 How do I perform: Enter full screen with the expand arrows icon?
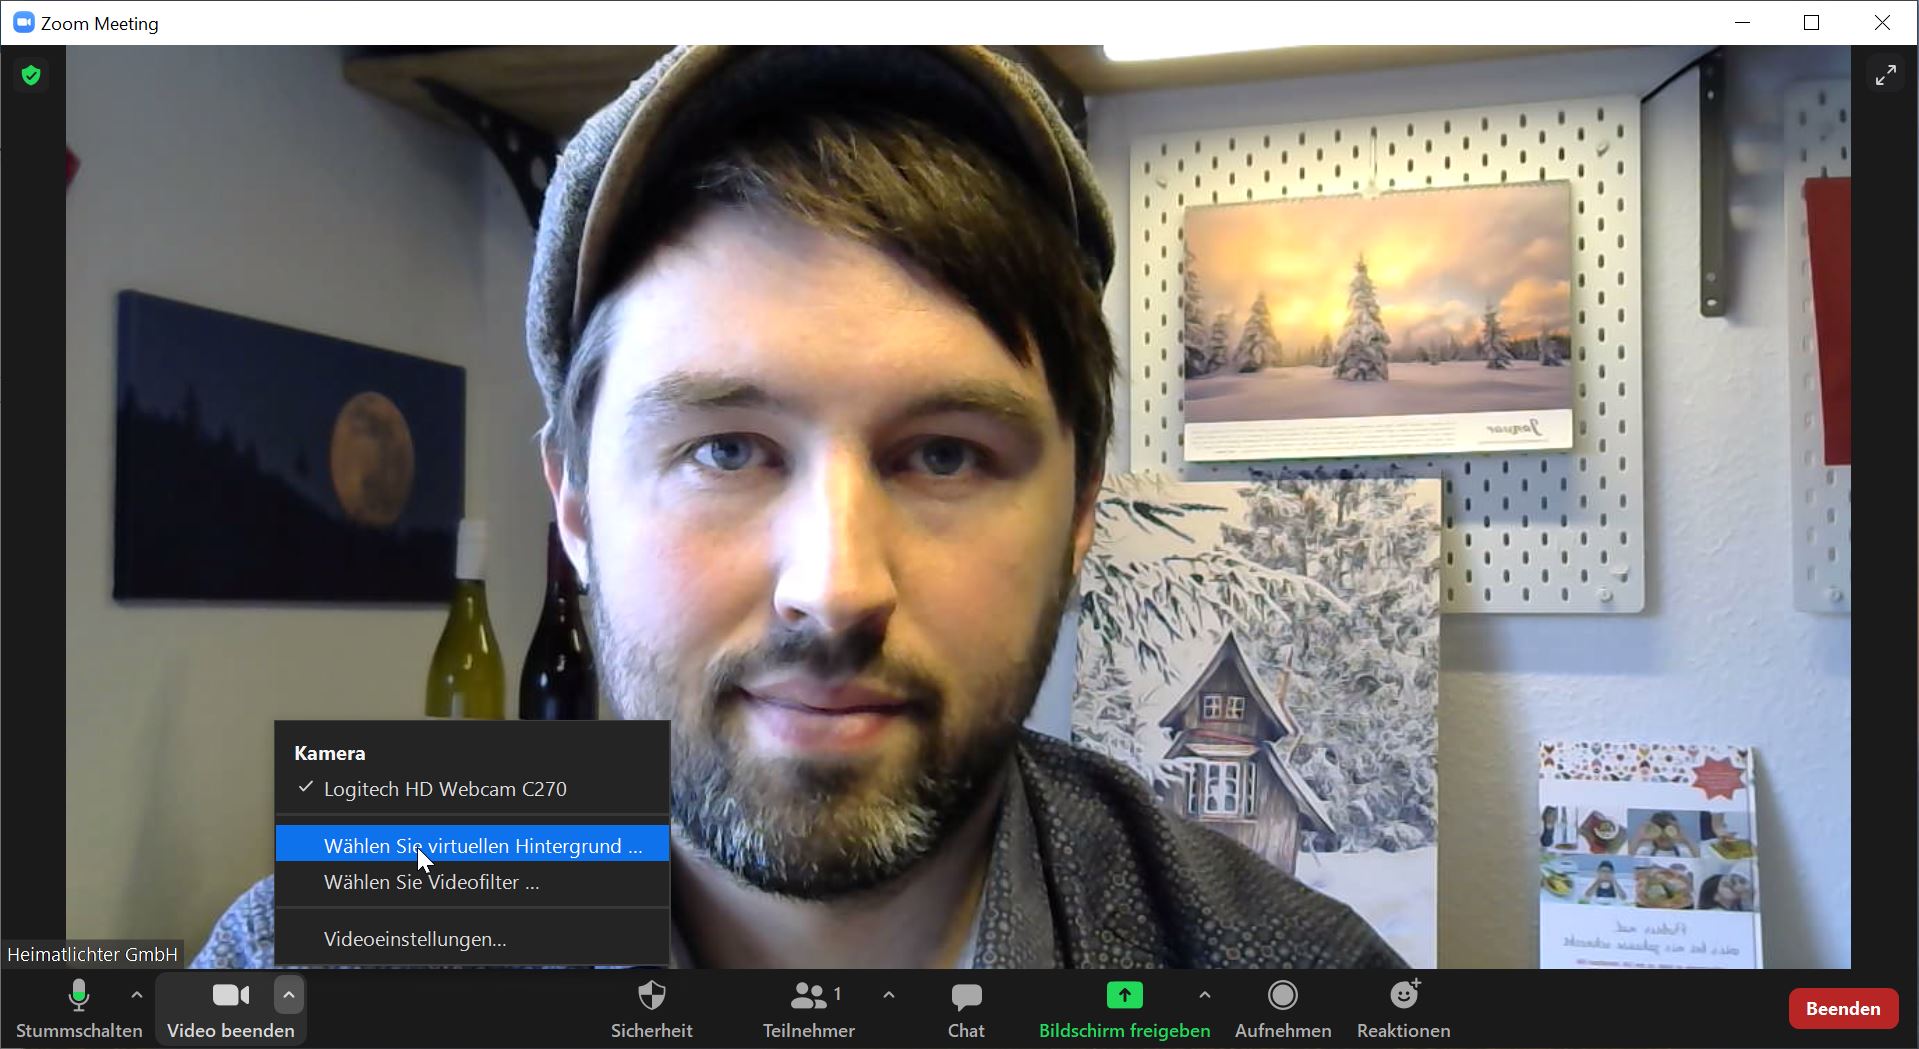click(x=1885, y=75)
